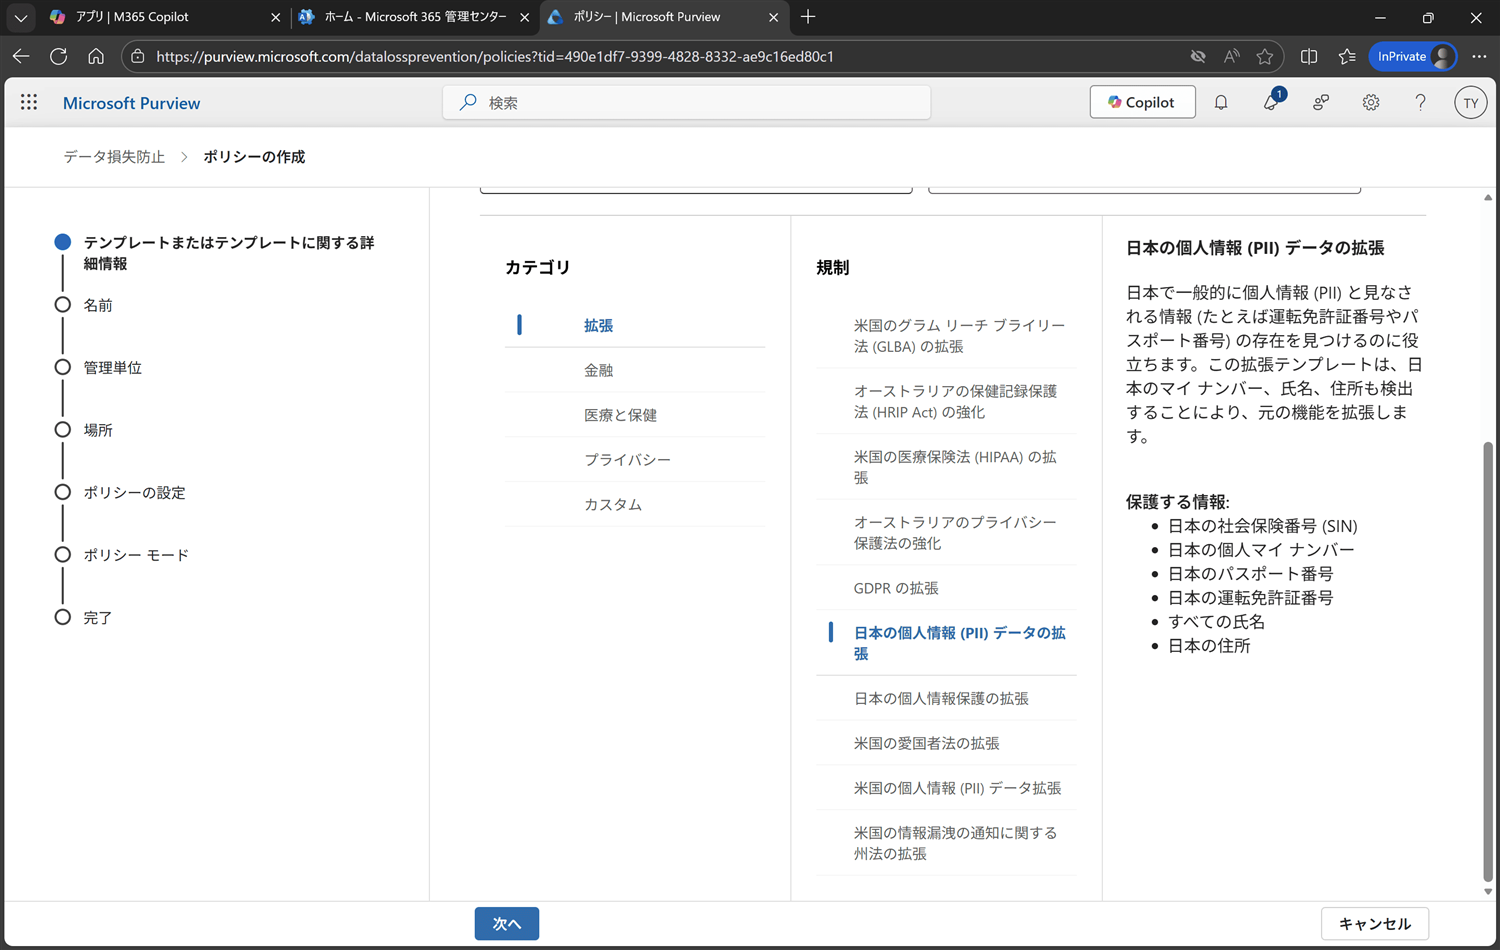Open the TY account avatar
This screenshot has width=1500, height=950.
[1470, 102]
